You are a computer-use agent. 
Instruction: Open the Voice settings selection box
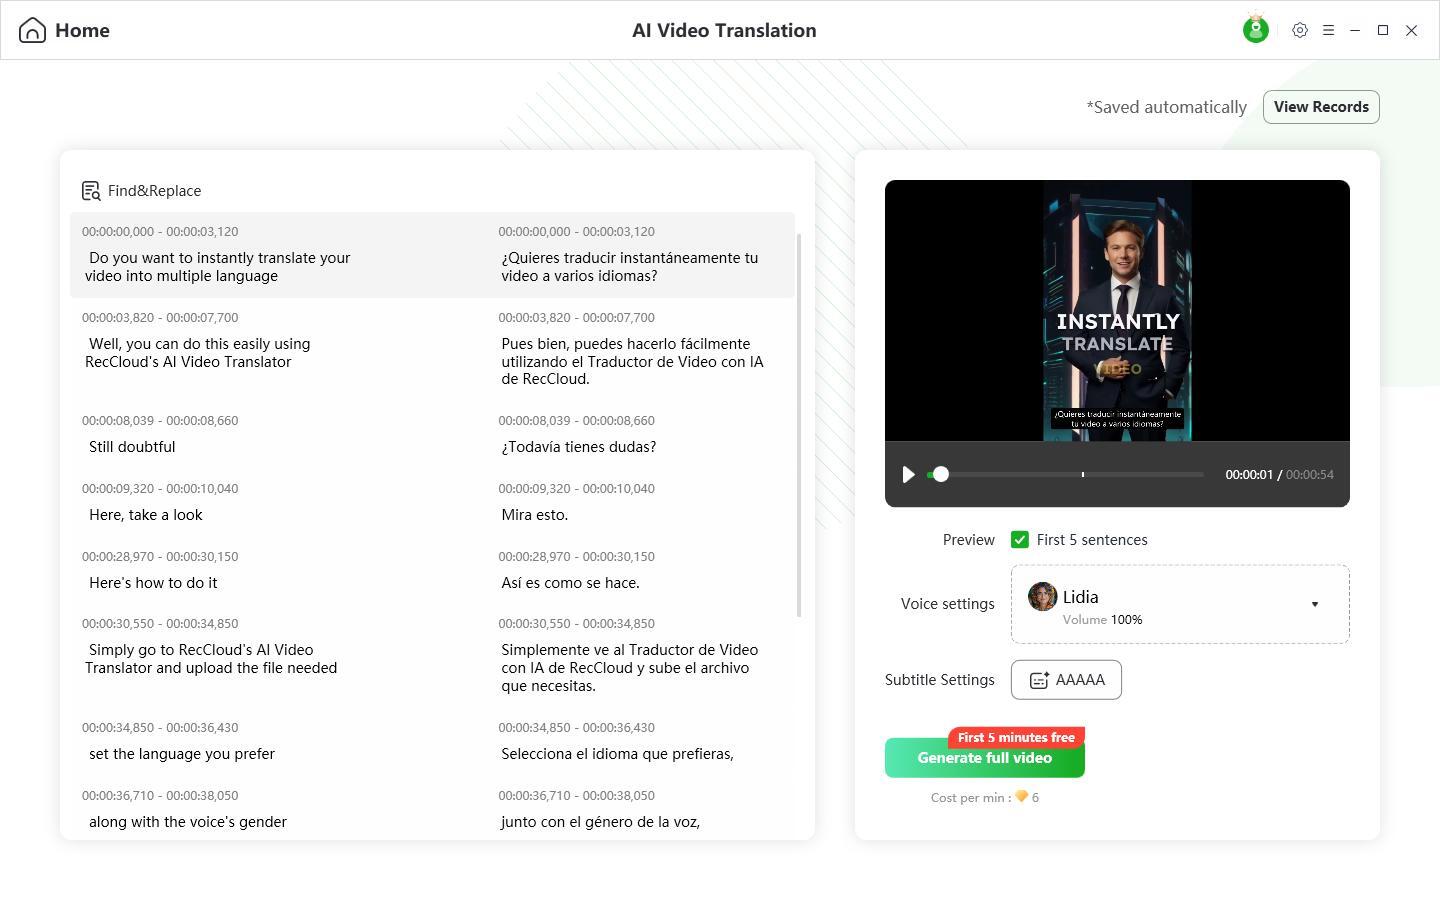[1180, 604]
